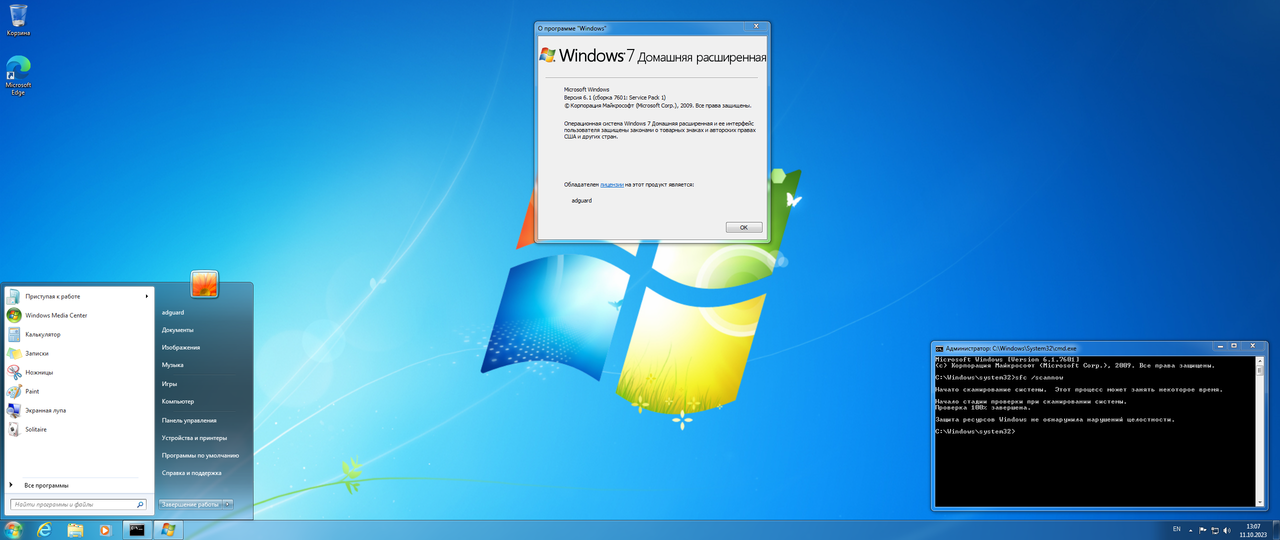1280x540 pixels.
Task: Launch Экранная лупа magnifier from the Start menu
Action: [x=78, y=410]
